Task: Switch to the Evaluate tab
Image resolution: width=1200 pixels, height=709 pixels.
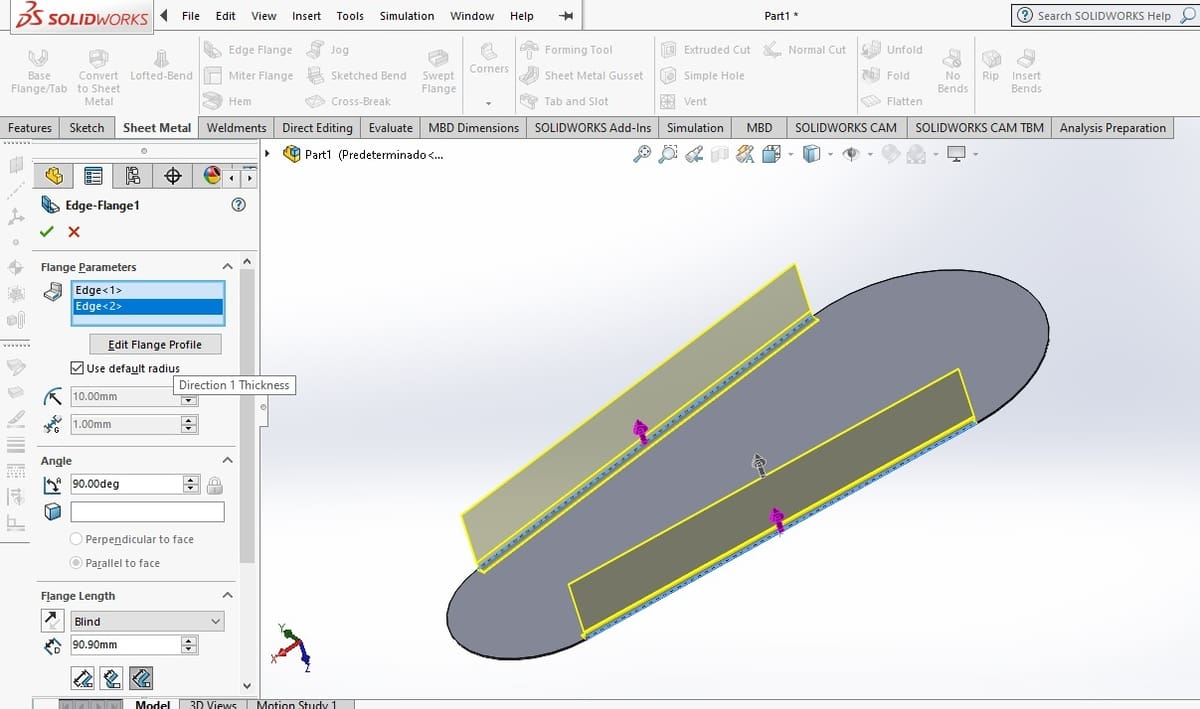Action: pyautogui.click(x=390, y=128)
